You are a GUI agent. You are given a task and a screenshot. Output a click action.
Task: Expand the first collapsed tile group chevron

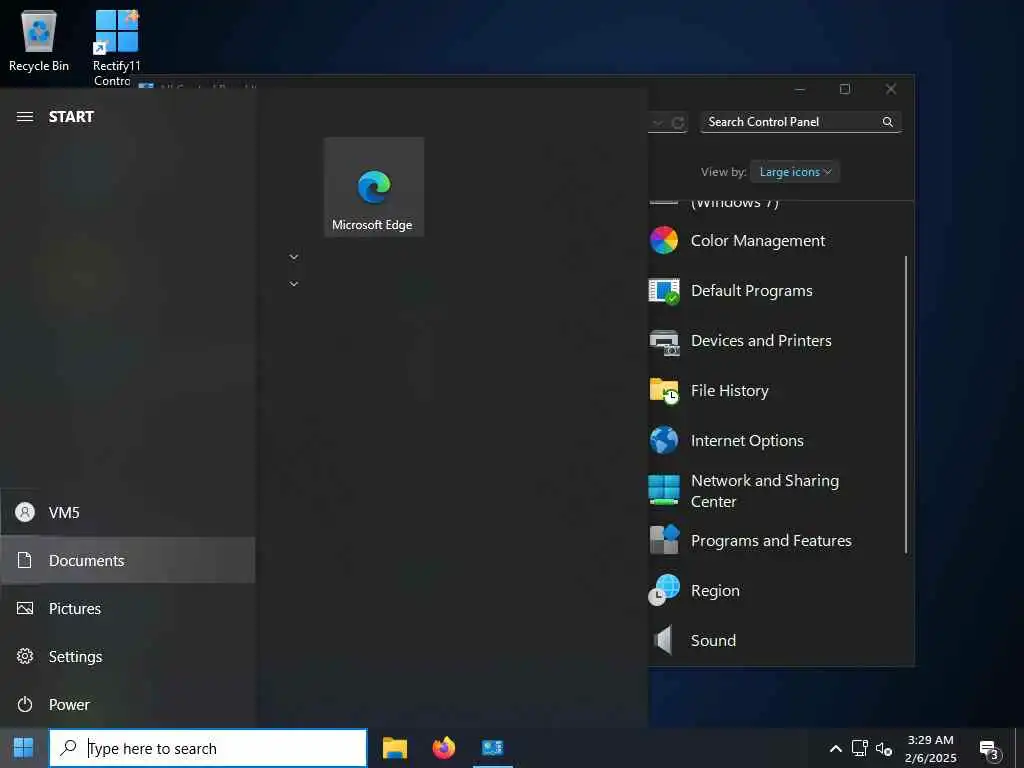(x=294, y=257)
